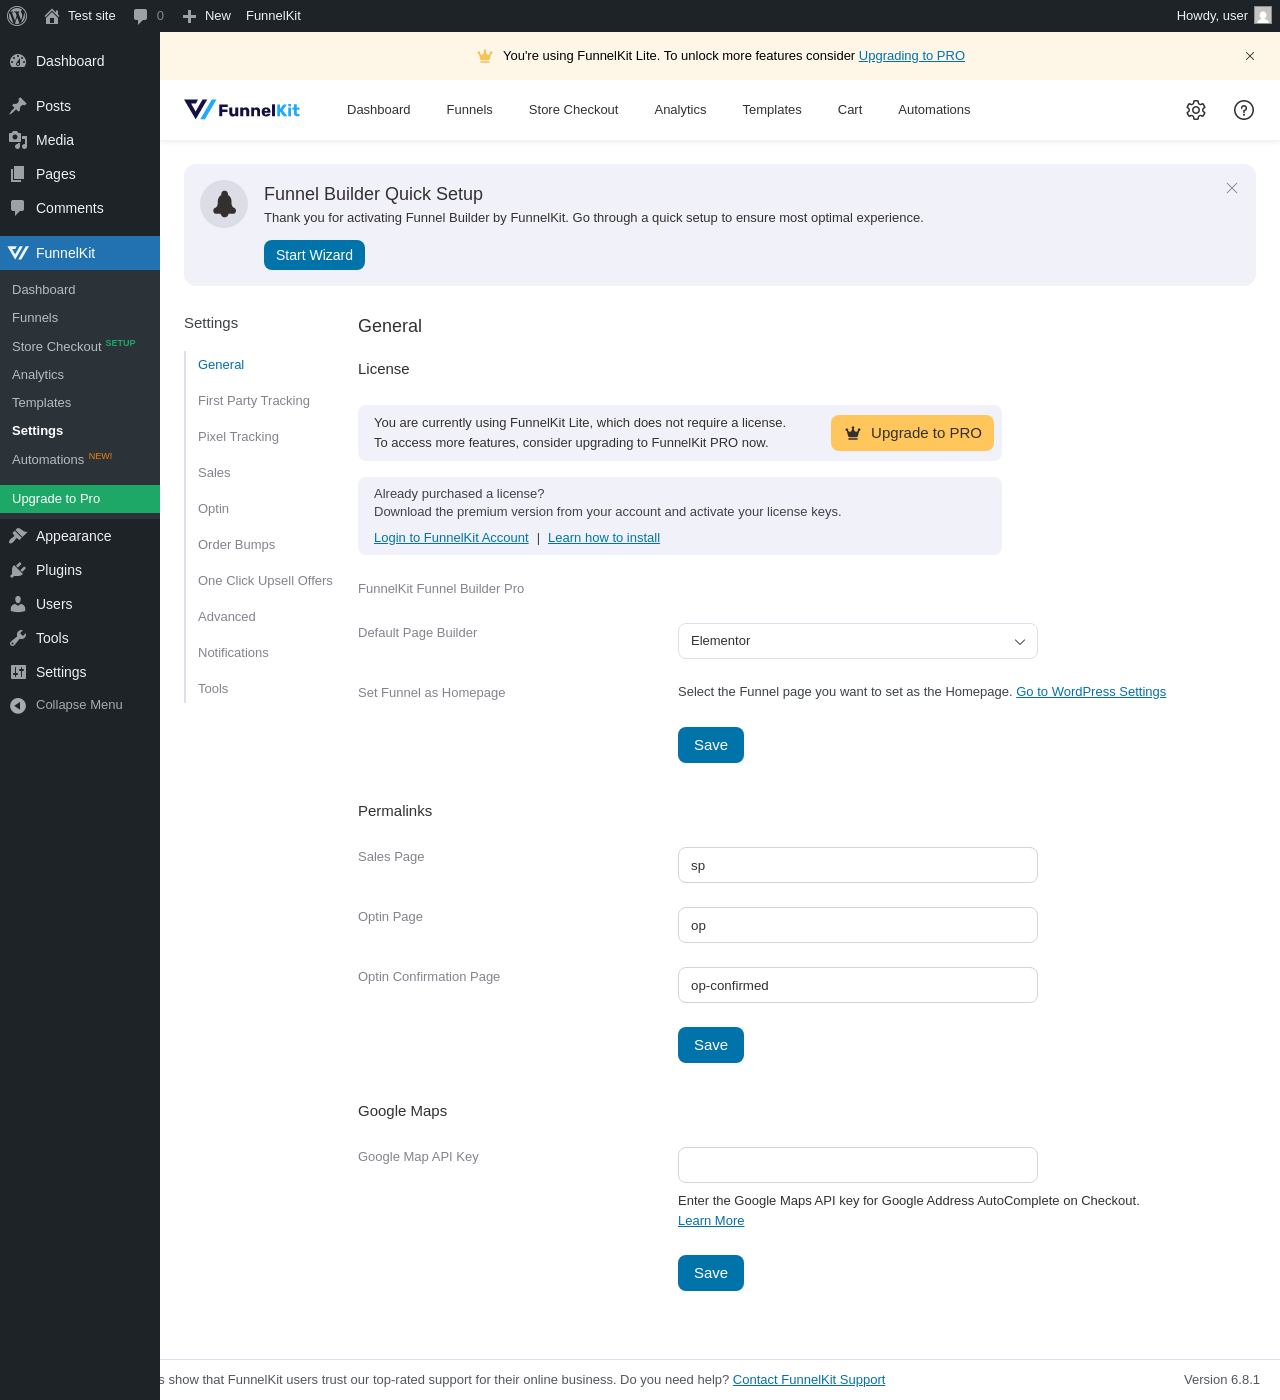Select Pixel Tracking settings section

238,437
